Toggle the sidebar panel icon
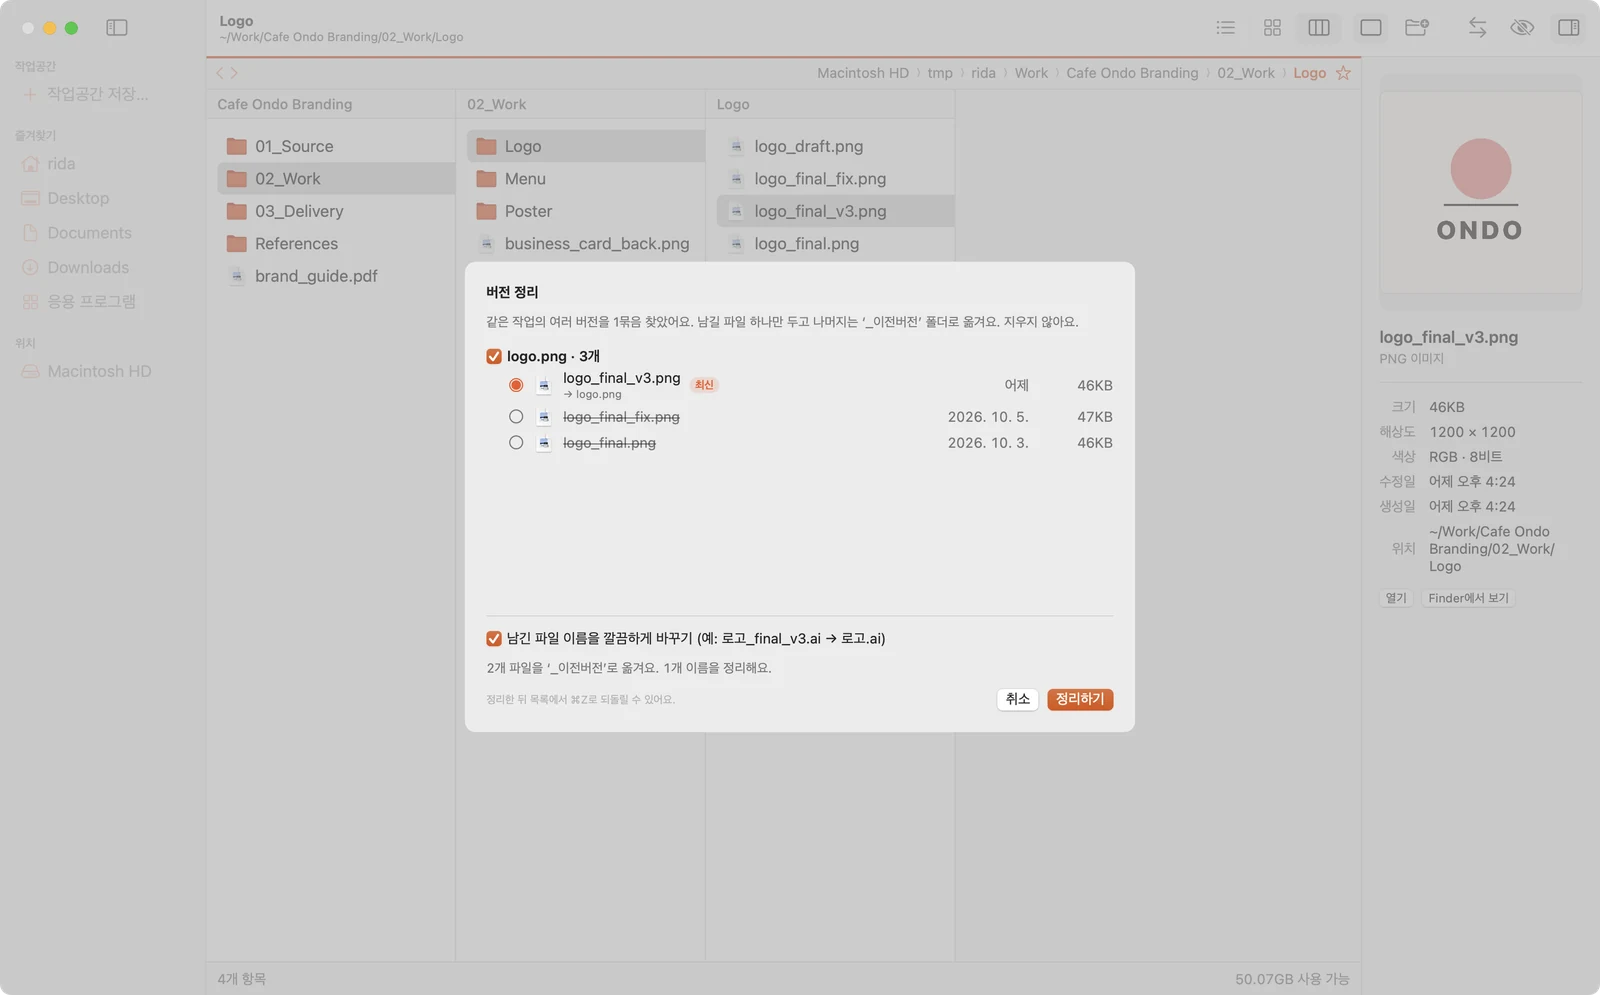This screenshot has height=995, width=1600. coord(117,28)
